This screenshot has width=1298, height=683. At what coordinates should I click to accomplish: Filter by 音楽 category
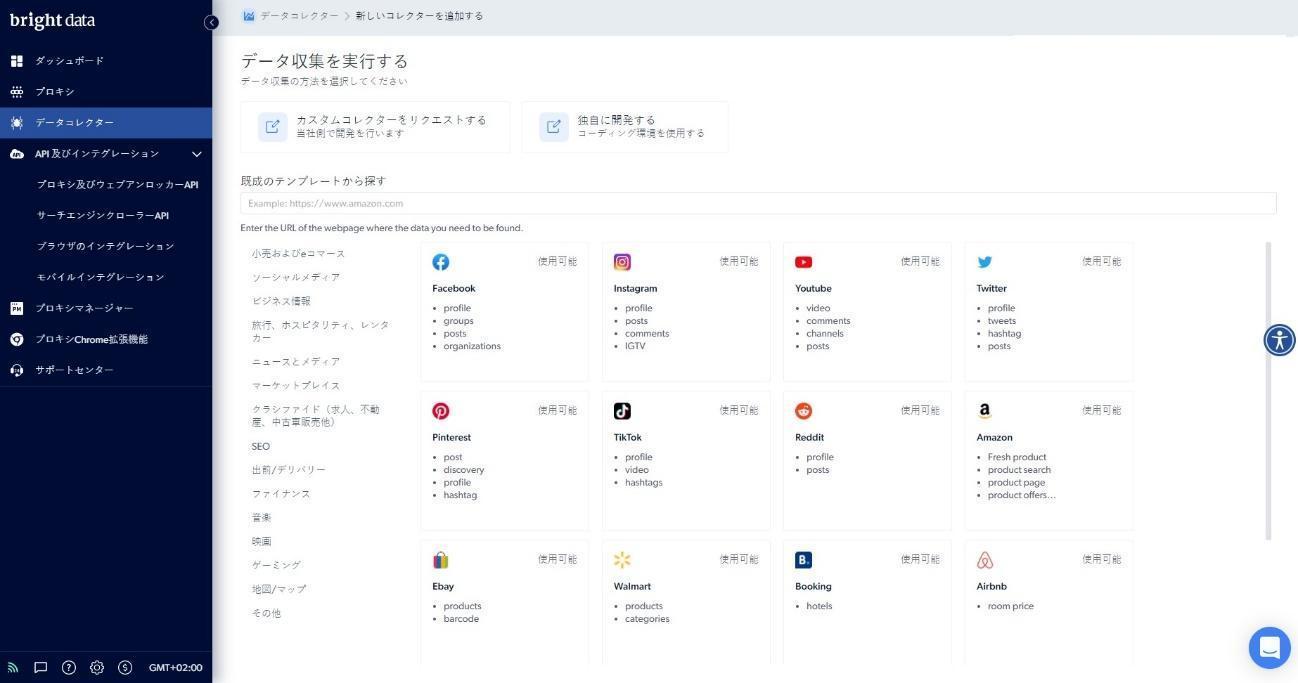261,518
